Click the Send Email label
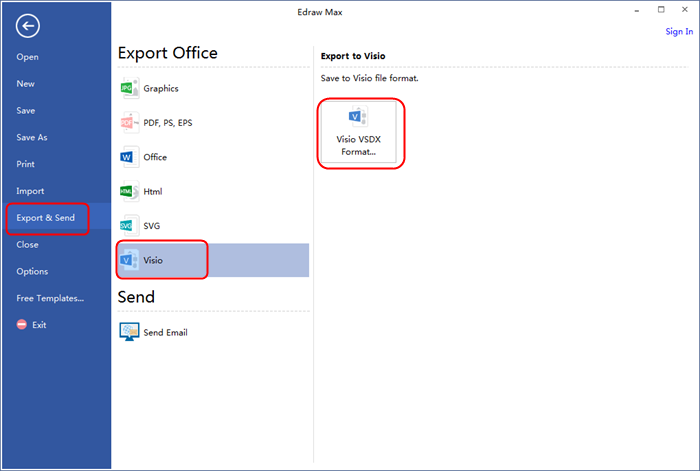 click(x=165, y=332)
